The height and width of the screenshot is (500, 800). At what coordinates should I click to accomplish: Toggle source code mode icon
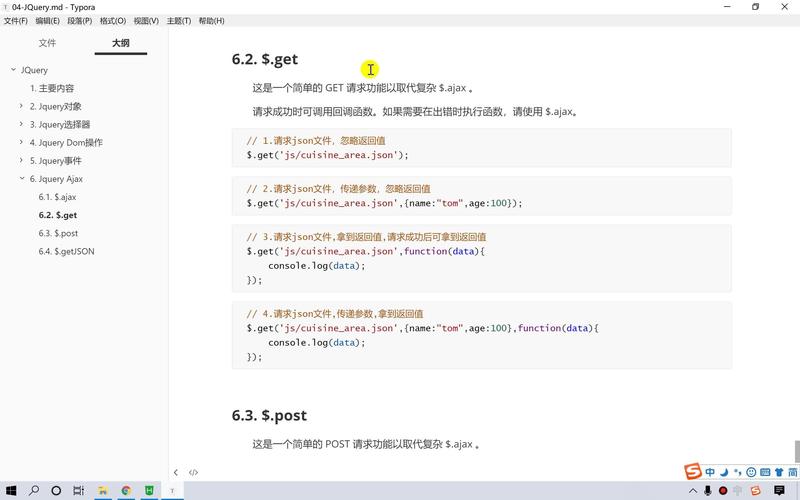coord(193,472)
